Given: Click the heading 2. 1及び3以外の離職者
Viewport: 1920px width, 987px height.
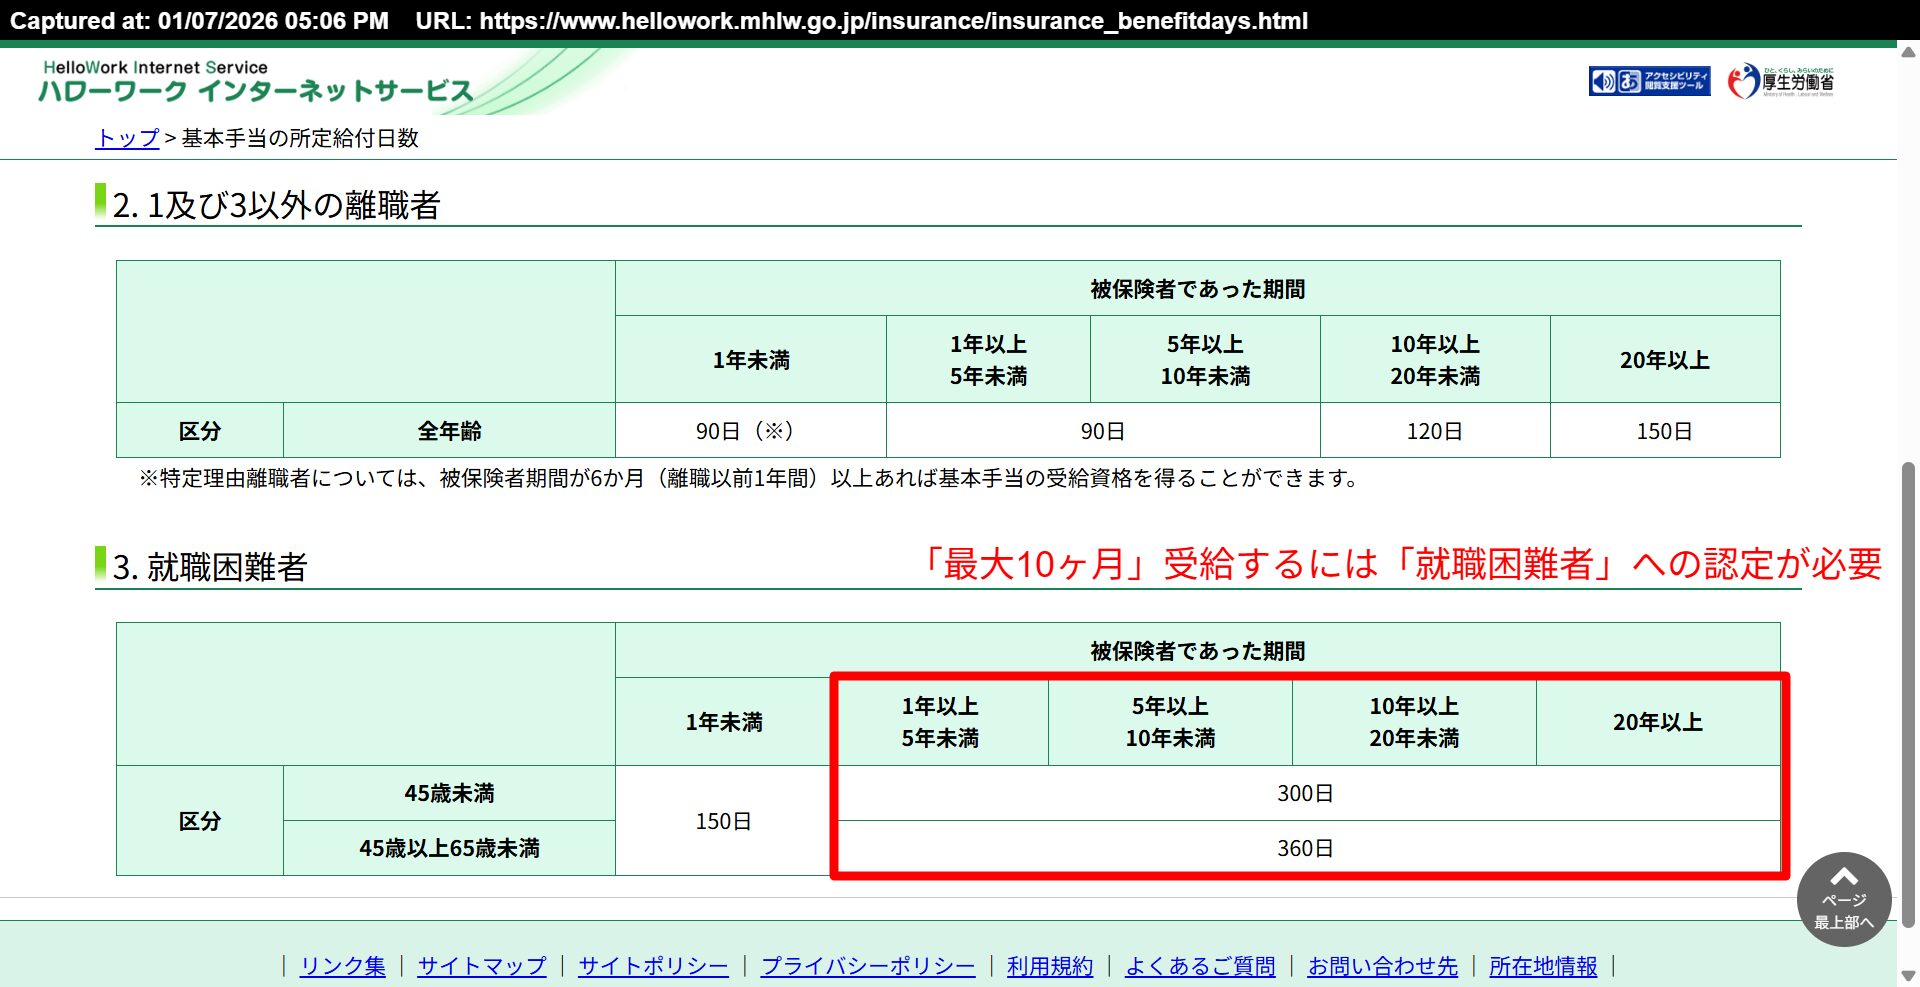Looking at the screenshot, I should 277,205.
